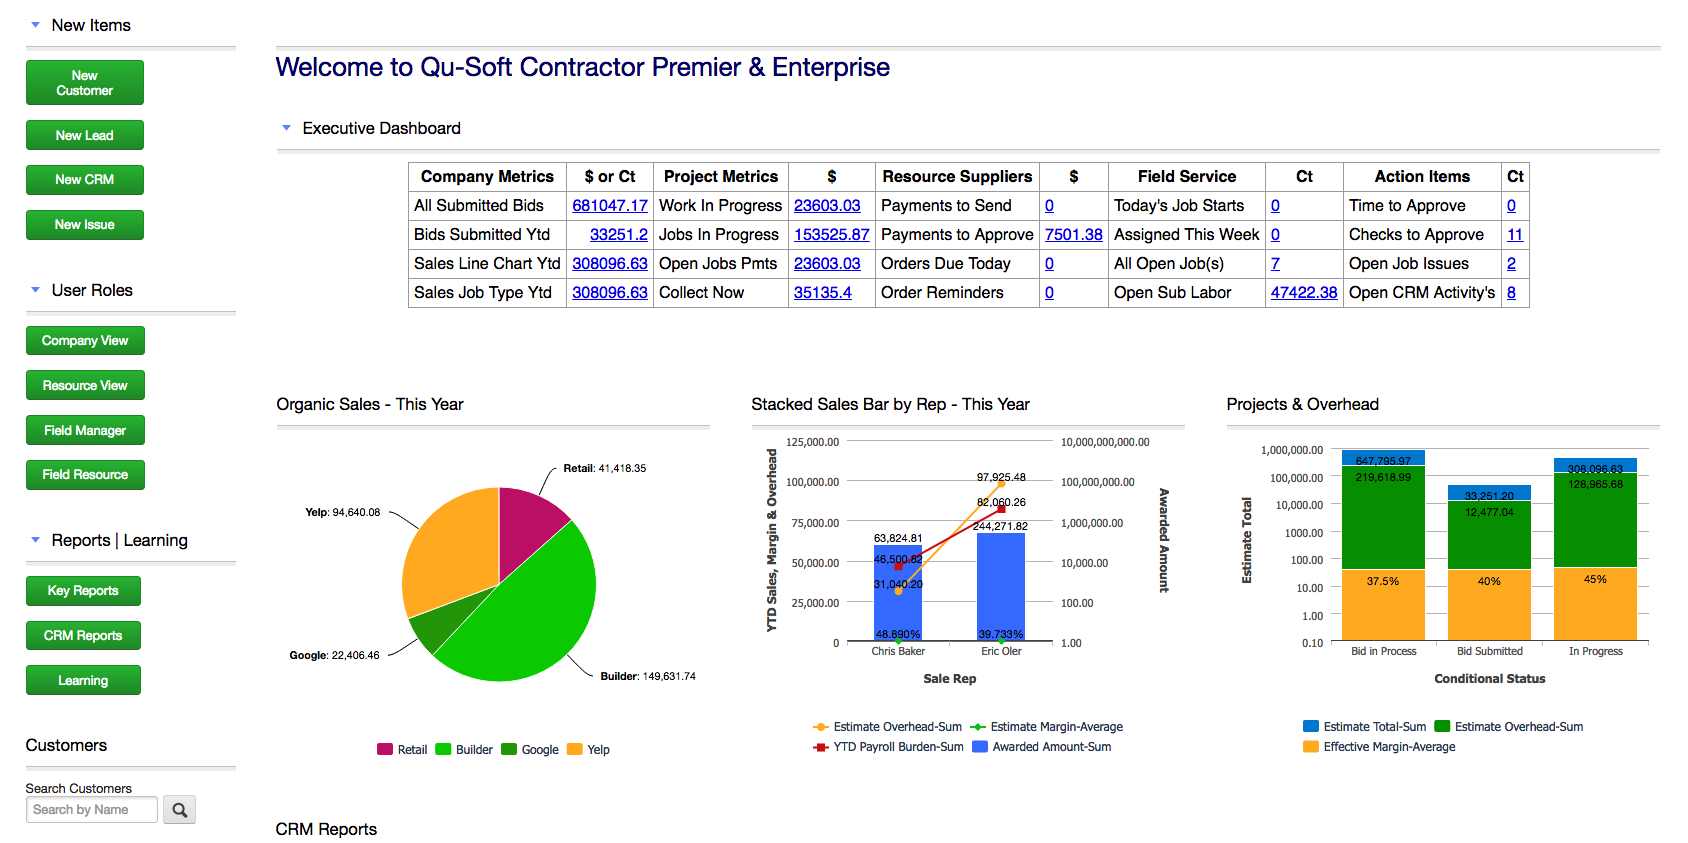Open the New CRM button
The image size is (1688, 843).
click(x=85, y=180)
